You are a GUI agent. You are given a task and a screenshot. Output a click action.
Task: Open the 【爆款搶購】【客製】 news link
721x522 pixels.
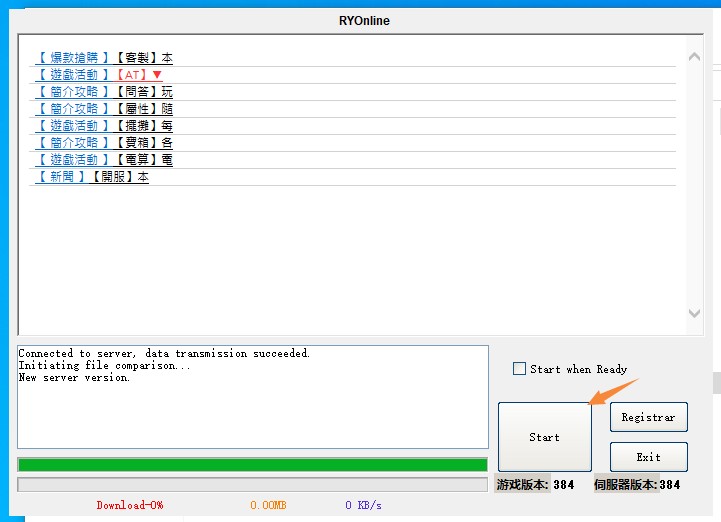pyautogui.click(x=104, y=58)
